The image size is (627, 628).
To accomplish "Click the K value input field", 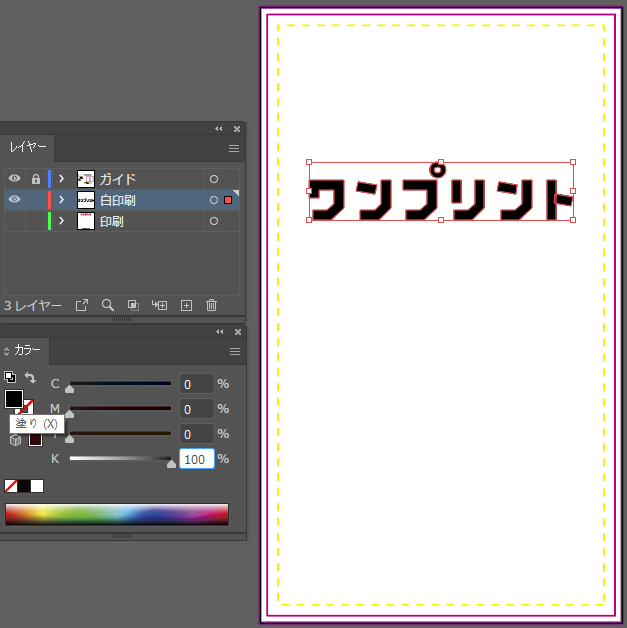I will point(196,459).
